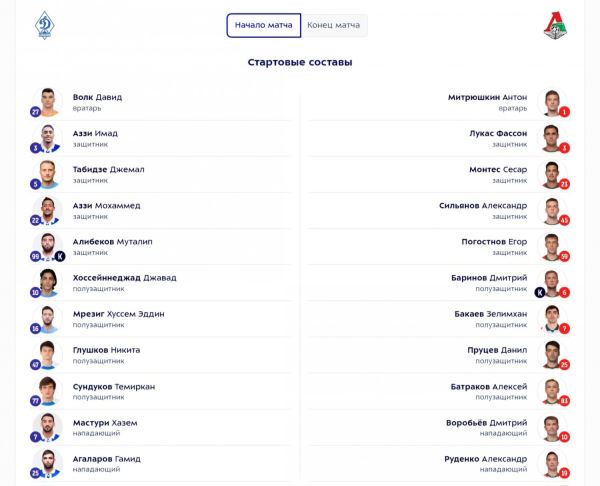This screenshot has height=486, width=600.
Task: Open the Монтес Сесар player link
Action: (498, 169)
